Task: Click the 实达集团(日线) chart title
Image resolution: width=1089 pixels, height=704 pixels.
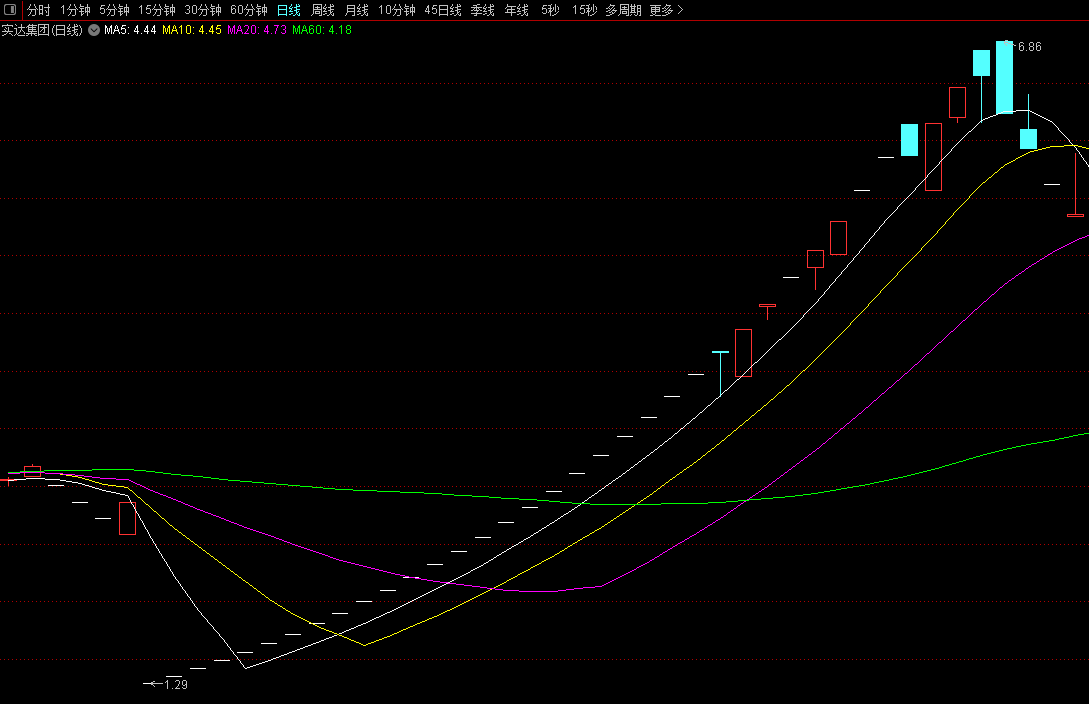Action: click(42, 30)
